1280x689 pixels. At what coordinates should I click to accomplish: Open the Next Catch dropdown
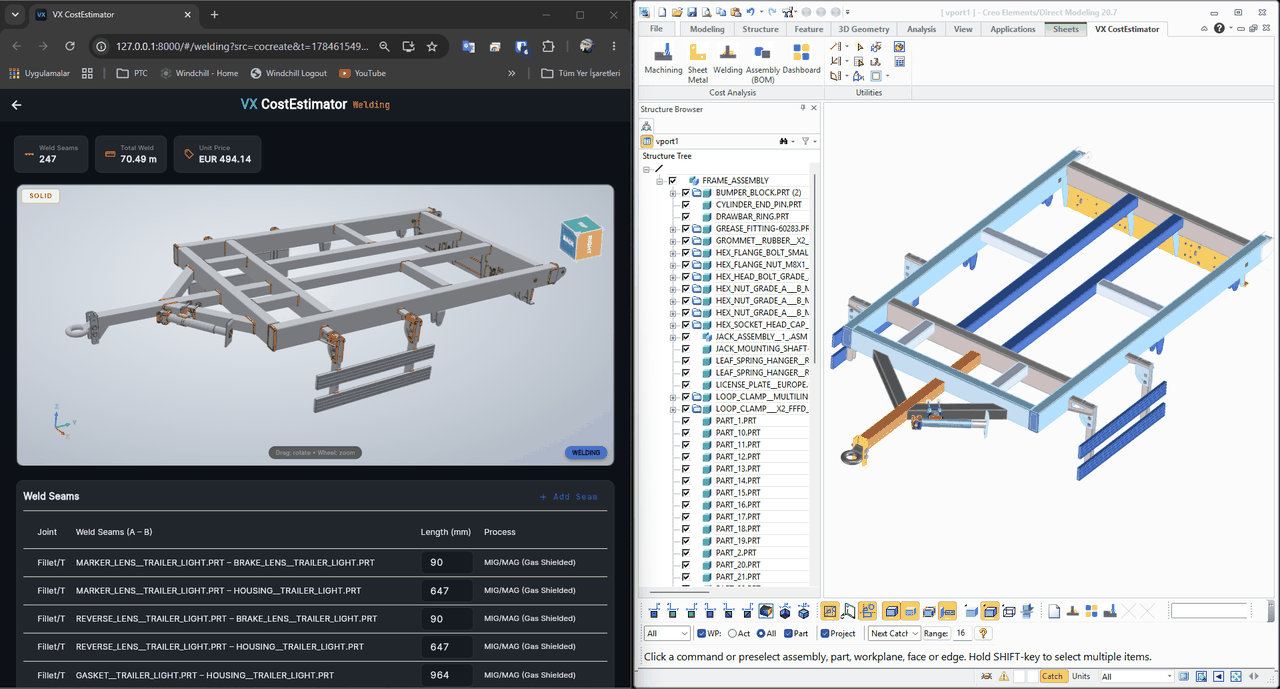(894, 633)
